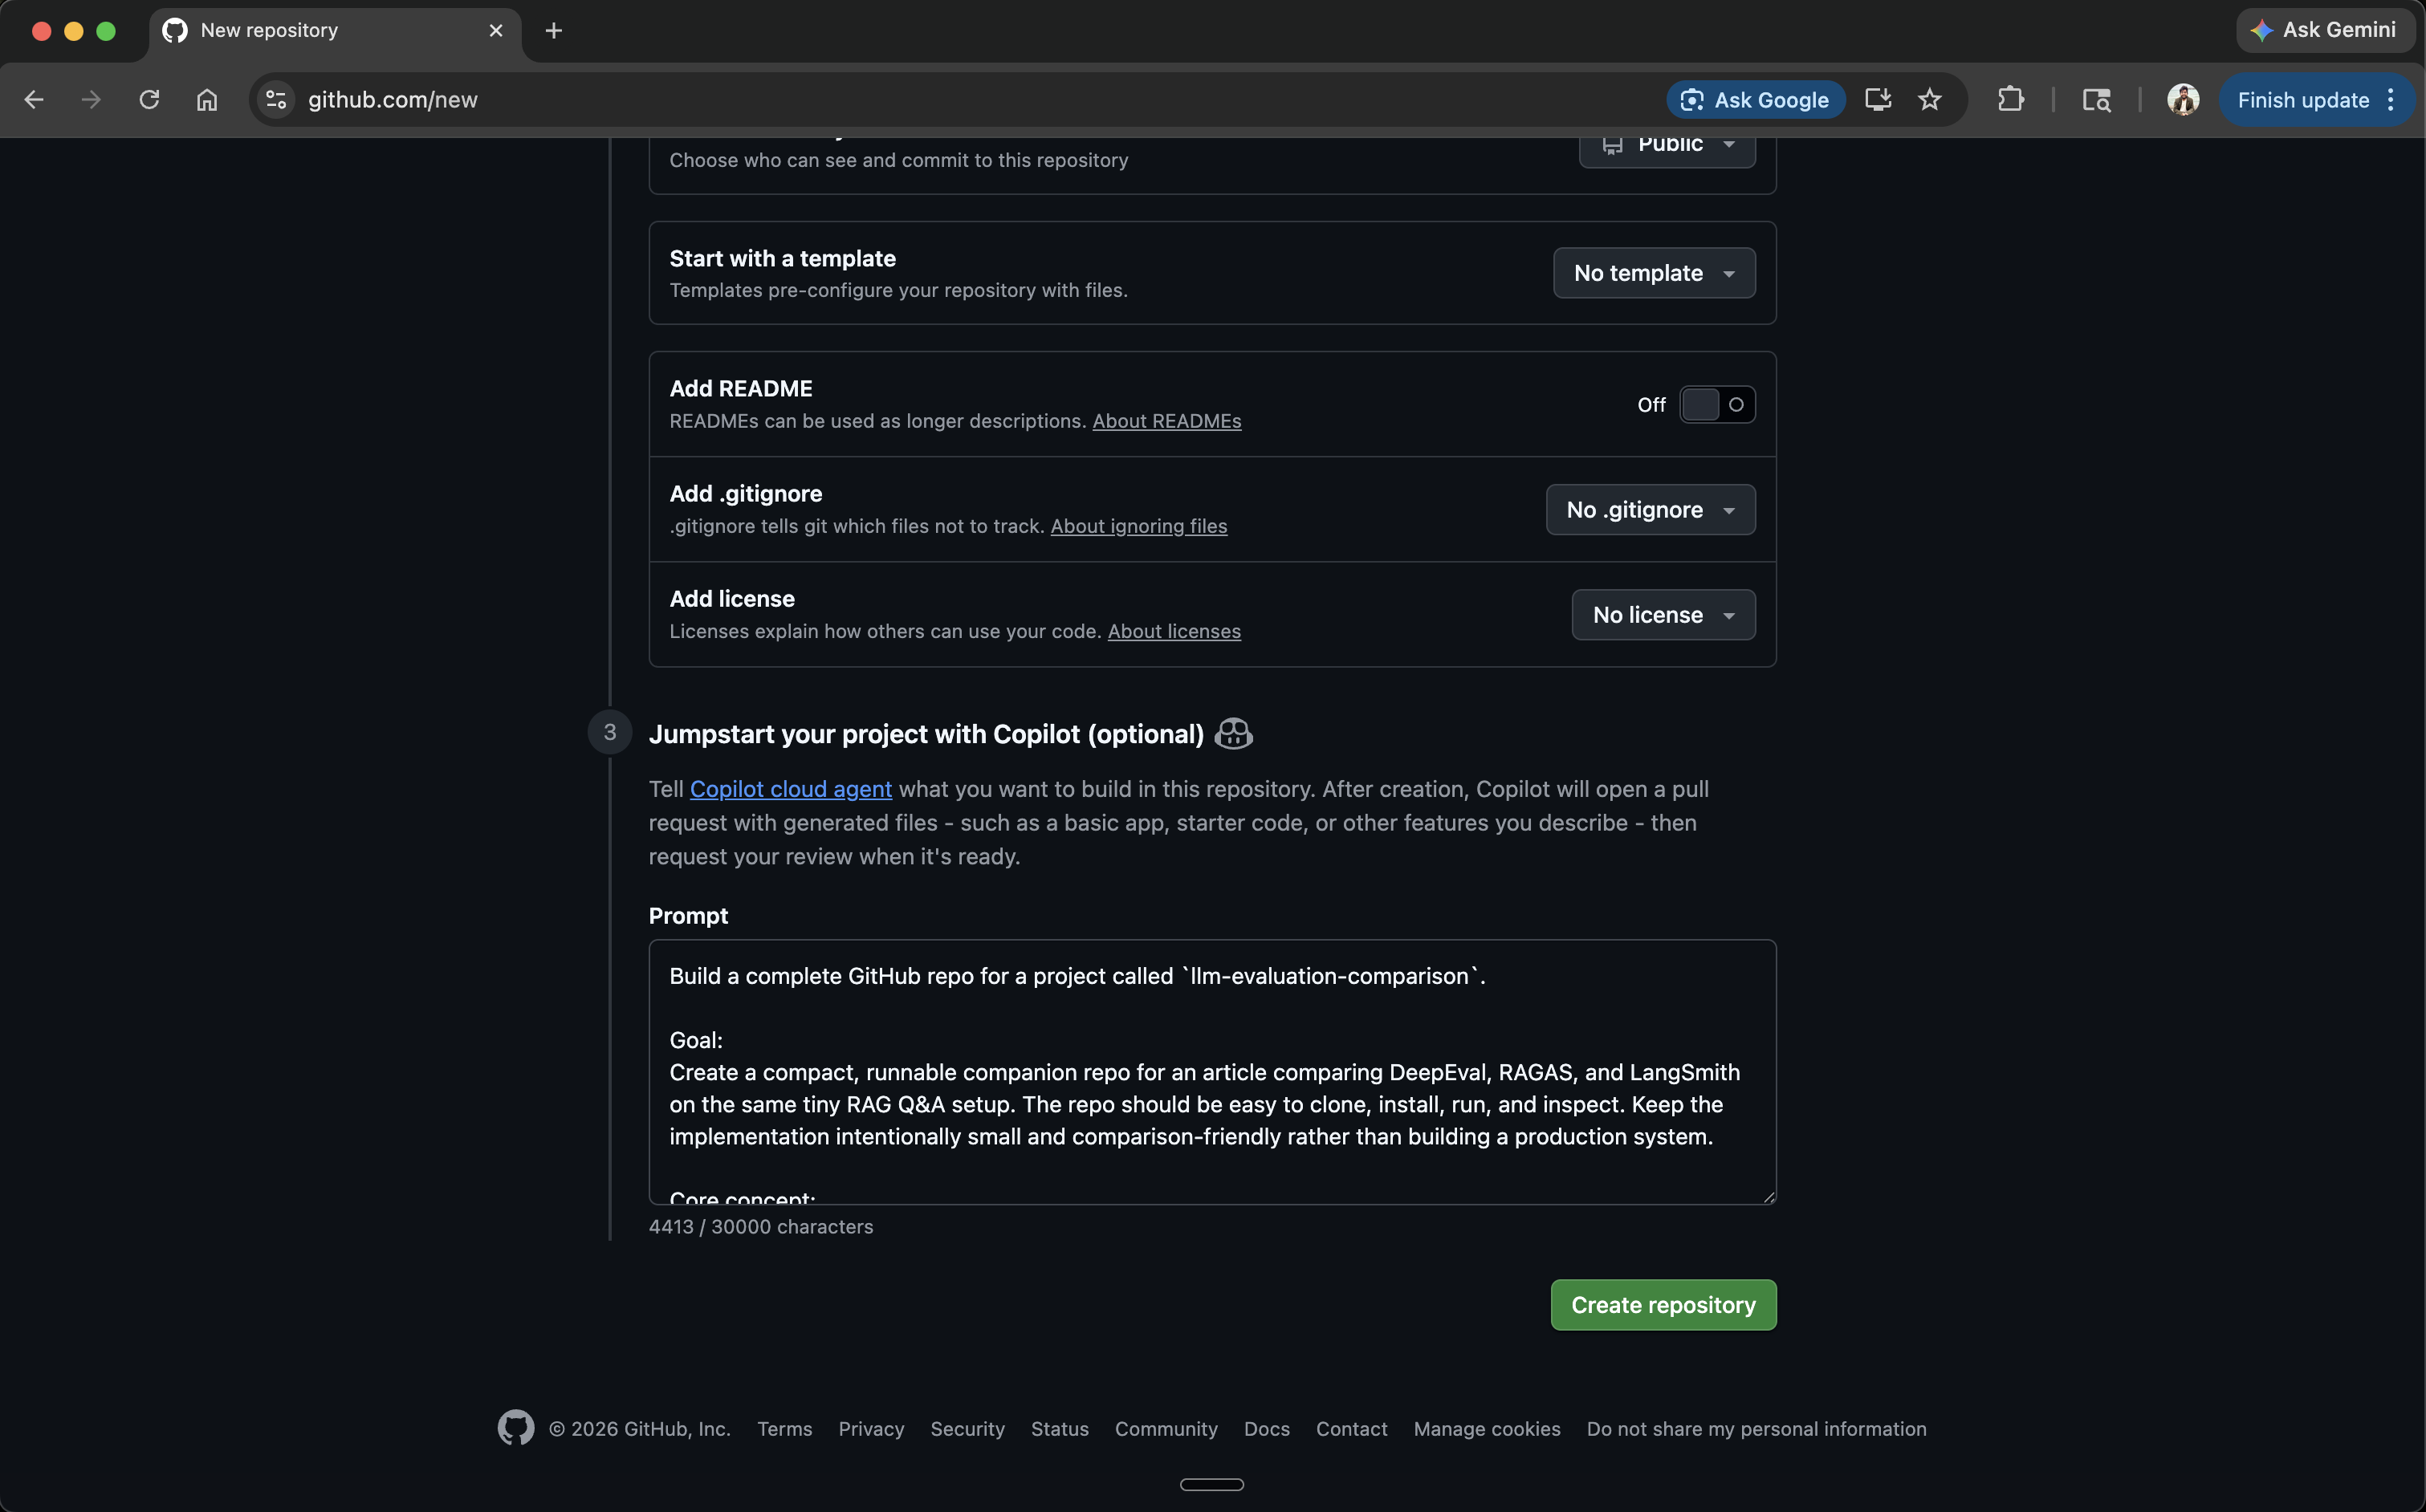
Task: Switch to the New repository tab
Action: [x=300, y=30]
